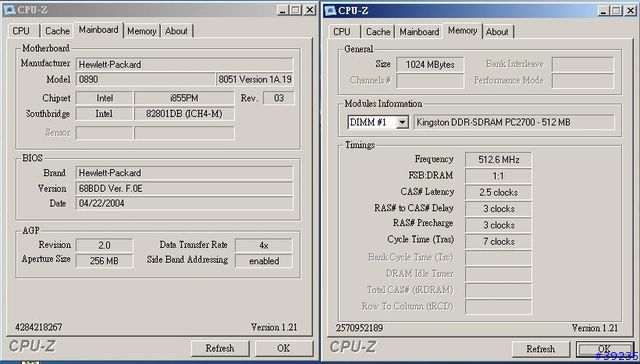Click the Model field 0890

coord(145,79)
